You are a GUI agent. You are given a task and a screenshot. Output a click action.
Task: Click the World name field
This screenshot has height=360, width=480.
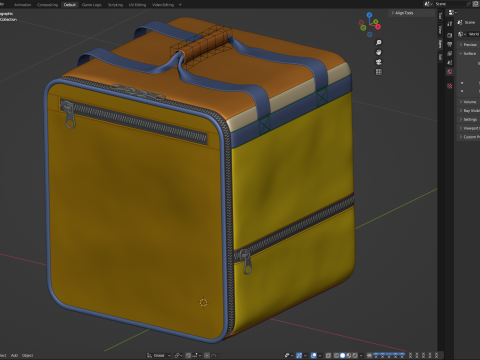pos(474,34)
